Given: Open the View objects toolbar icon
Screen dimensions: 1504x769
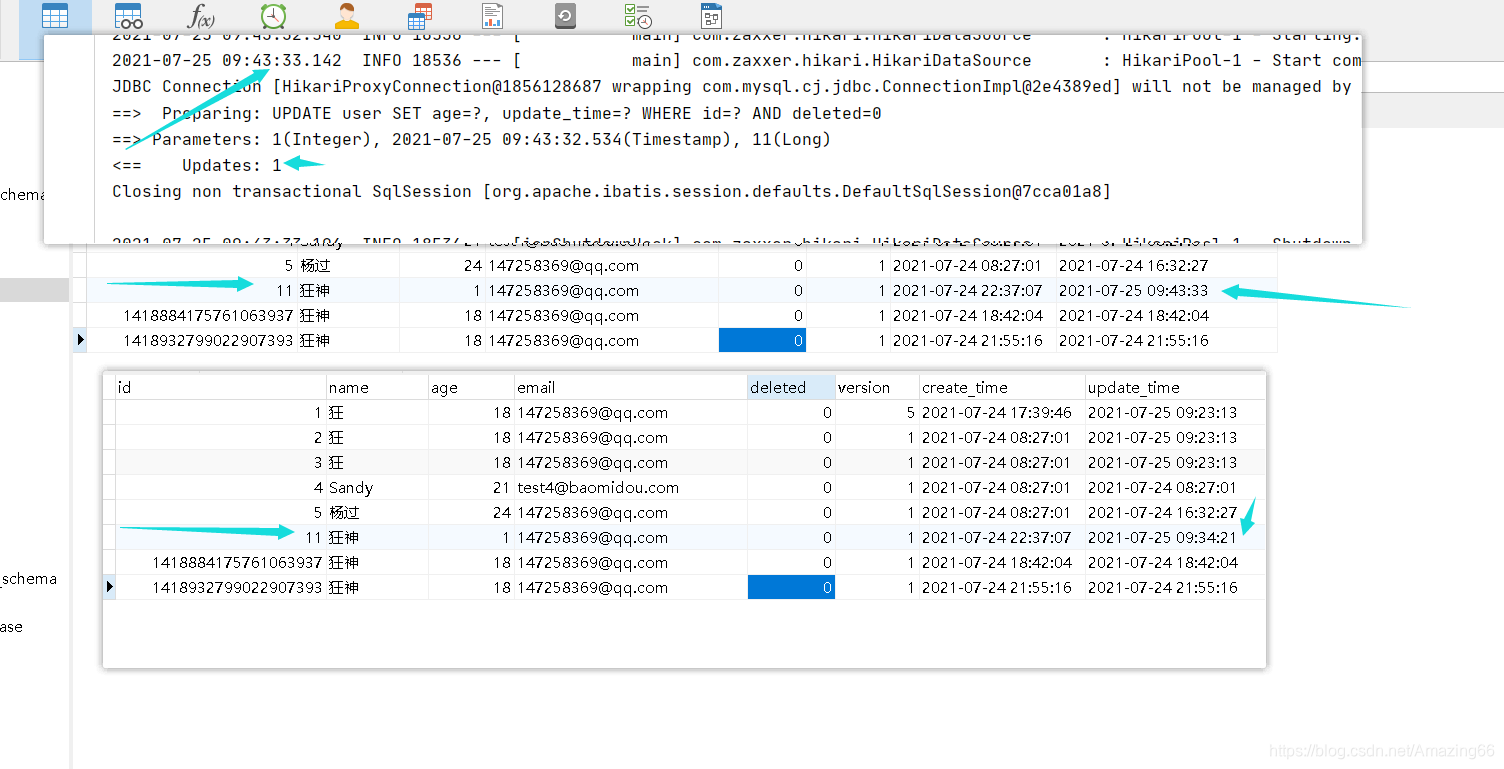Looking at the screenshot, I should pyautogui.click(x=128, y=16).
